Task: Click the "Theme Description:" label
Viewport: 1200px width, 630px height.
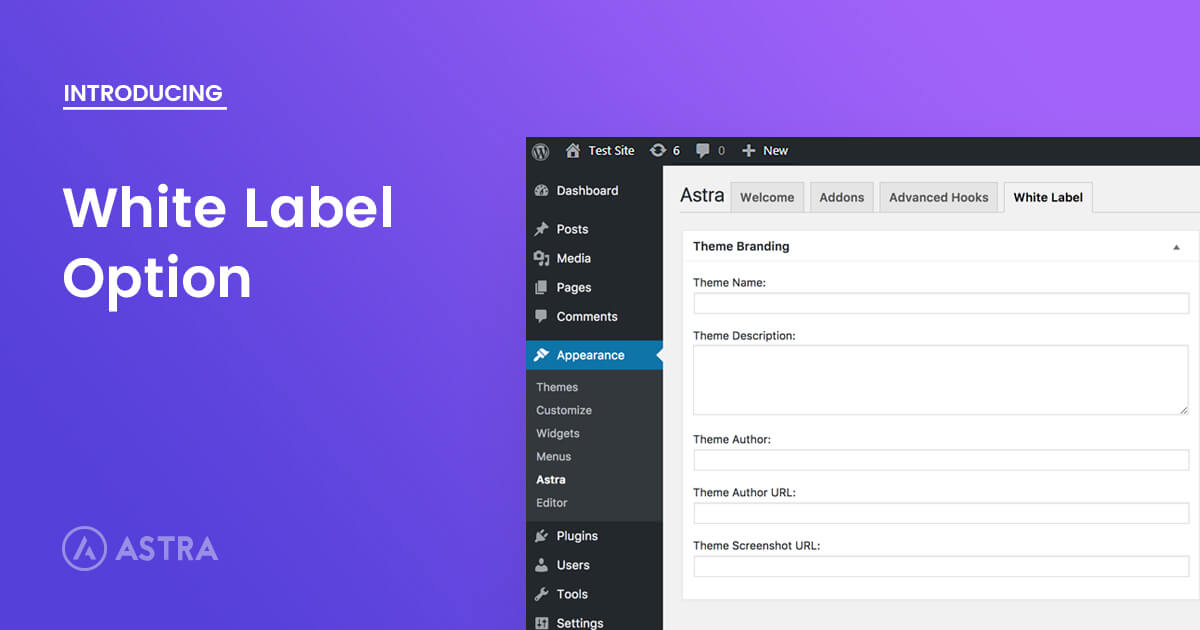Action: (744, 336)
